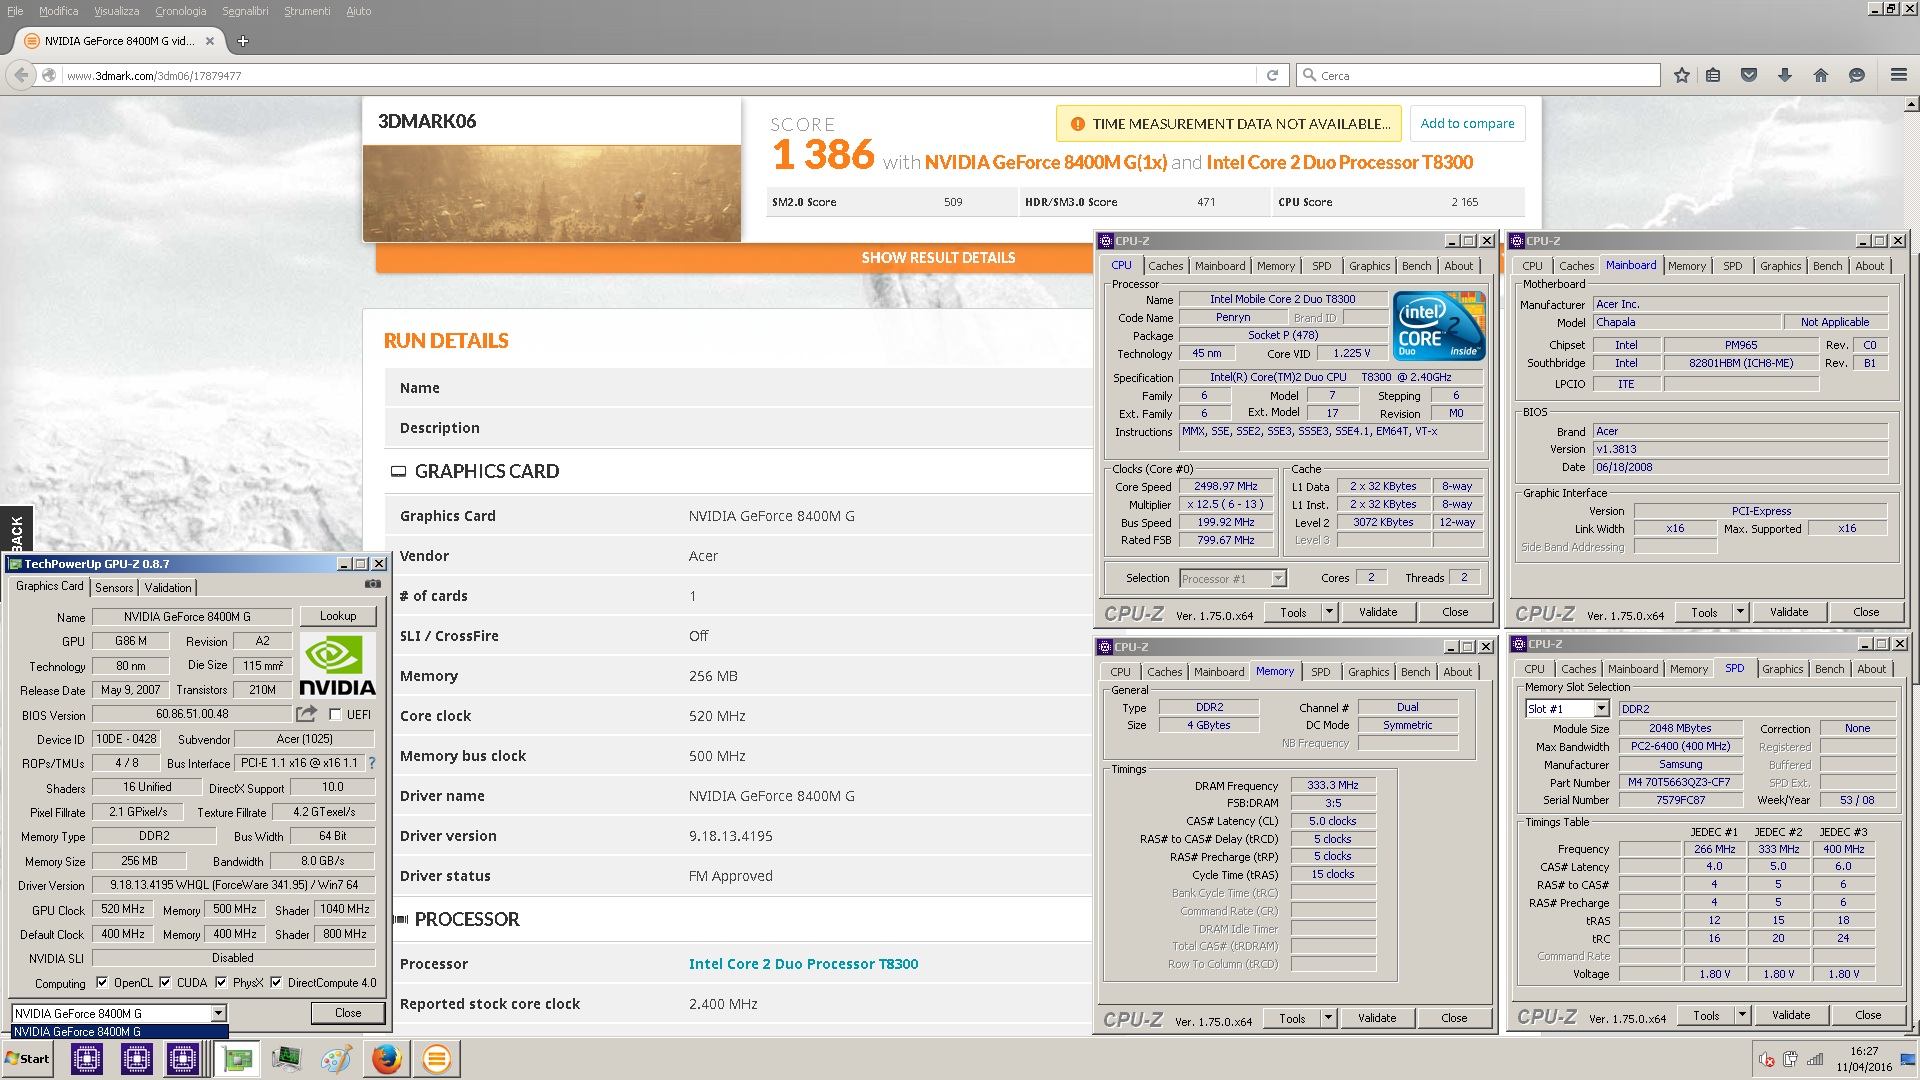Save GPU BIOS with the export icon
Screen dimensions: 1920x1080
pos(306,714)
